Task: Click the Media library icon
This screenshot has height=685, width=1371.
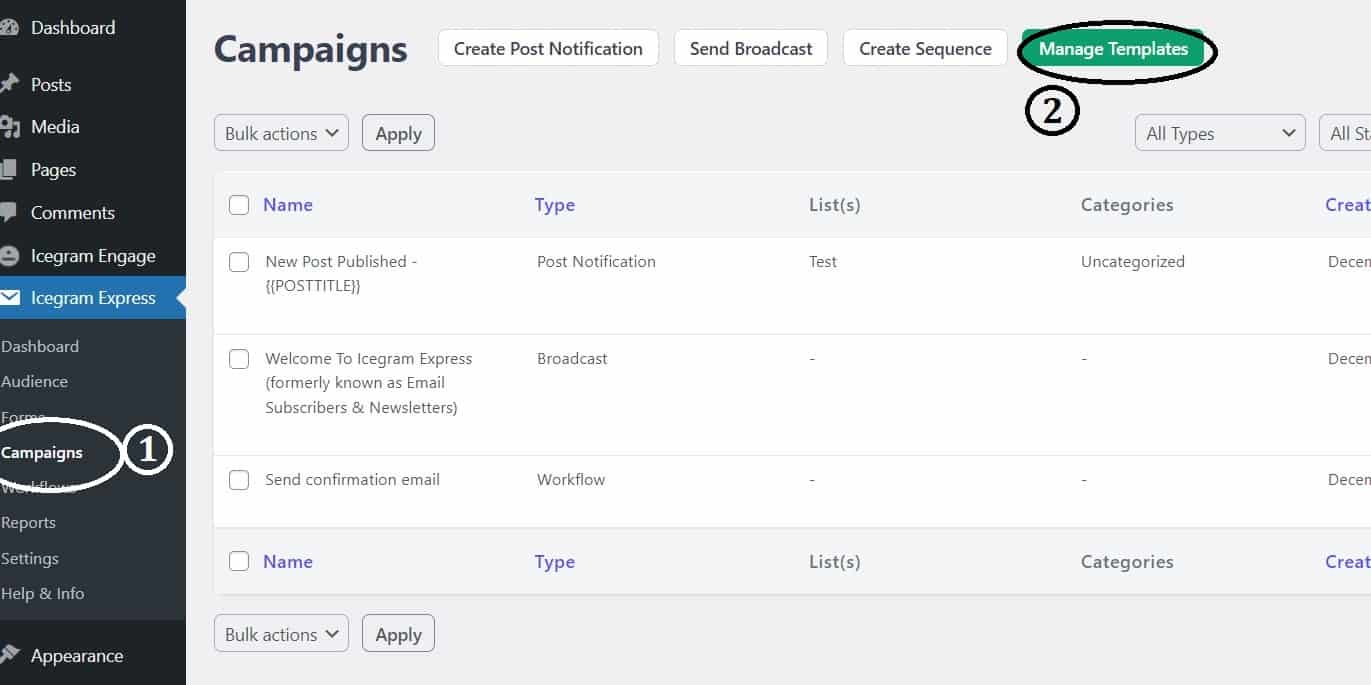Action: click(9, 127)
